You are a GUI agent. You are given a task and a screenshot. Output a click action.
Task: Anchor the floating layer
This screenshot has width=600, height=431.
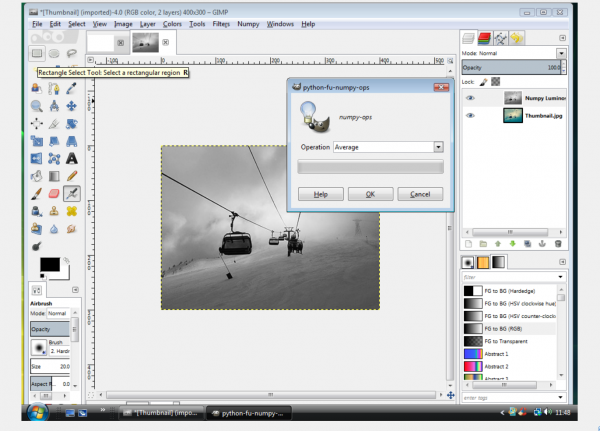[542, 244]
